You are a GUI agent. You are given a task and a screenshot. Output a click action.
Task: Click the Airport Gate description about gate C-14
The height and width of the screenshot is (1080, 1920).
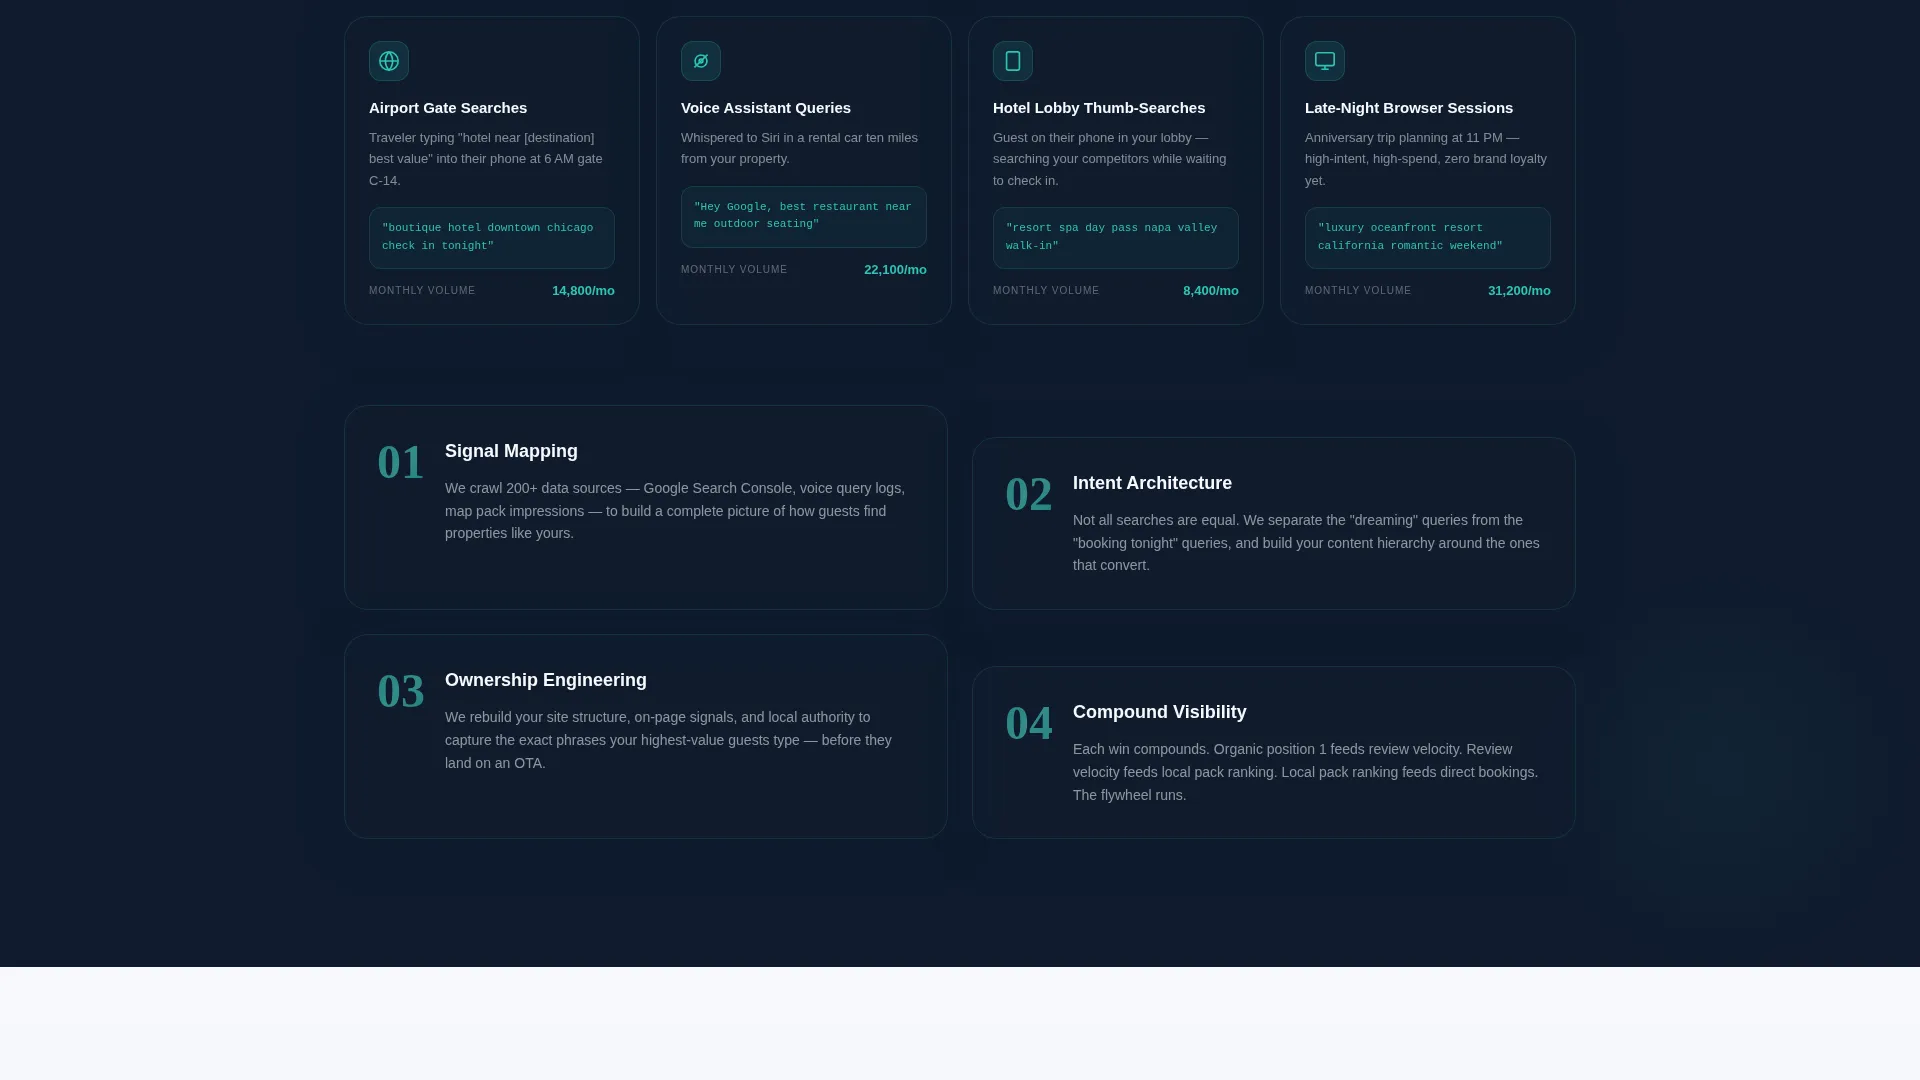point(486,159)
